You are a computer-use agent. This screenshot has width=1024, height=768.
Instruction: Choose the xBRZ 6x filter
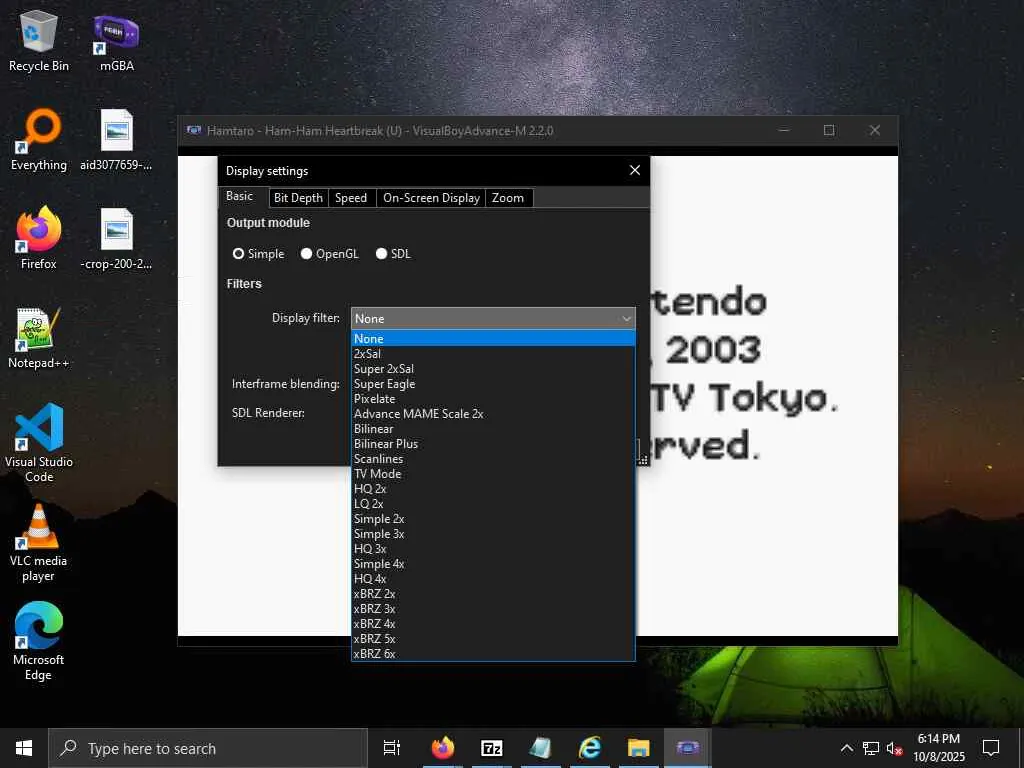pyautogui.click(x=493, y=654)
